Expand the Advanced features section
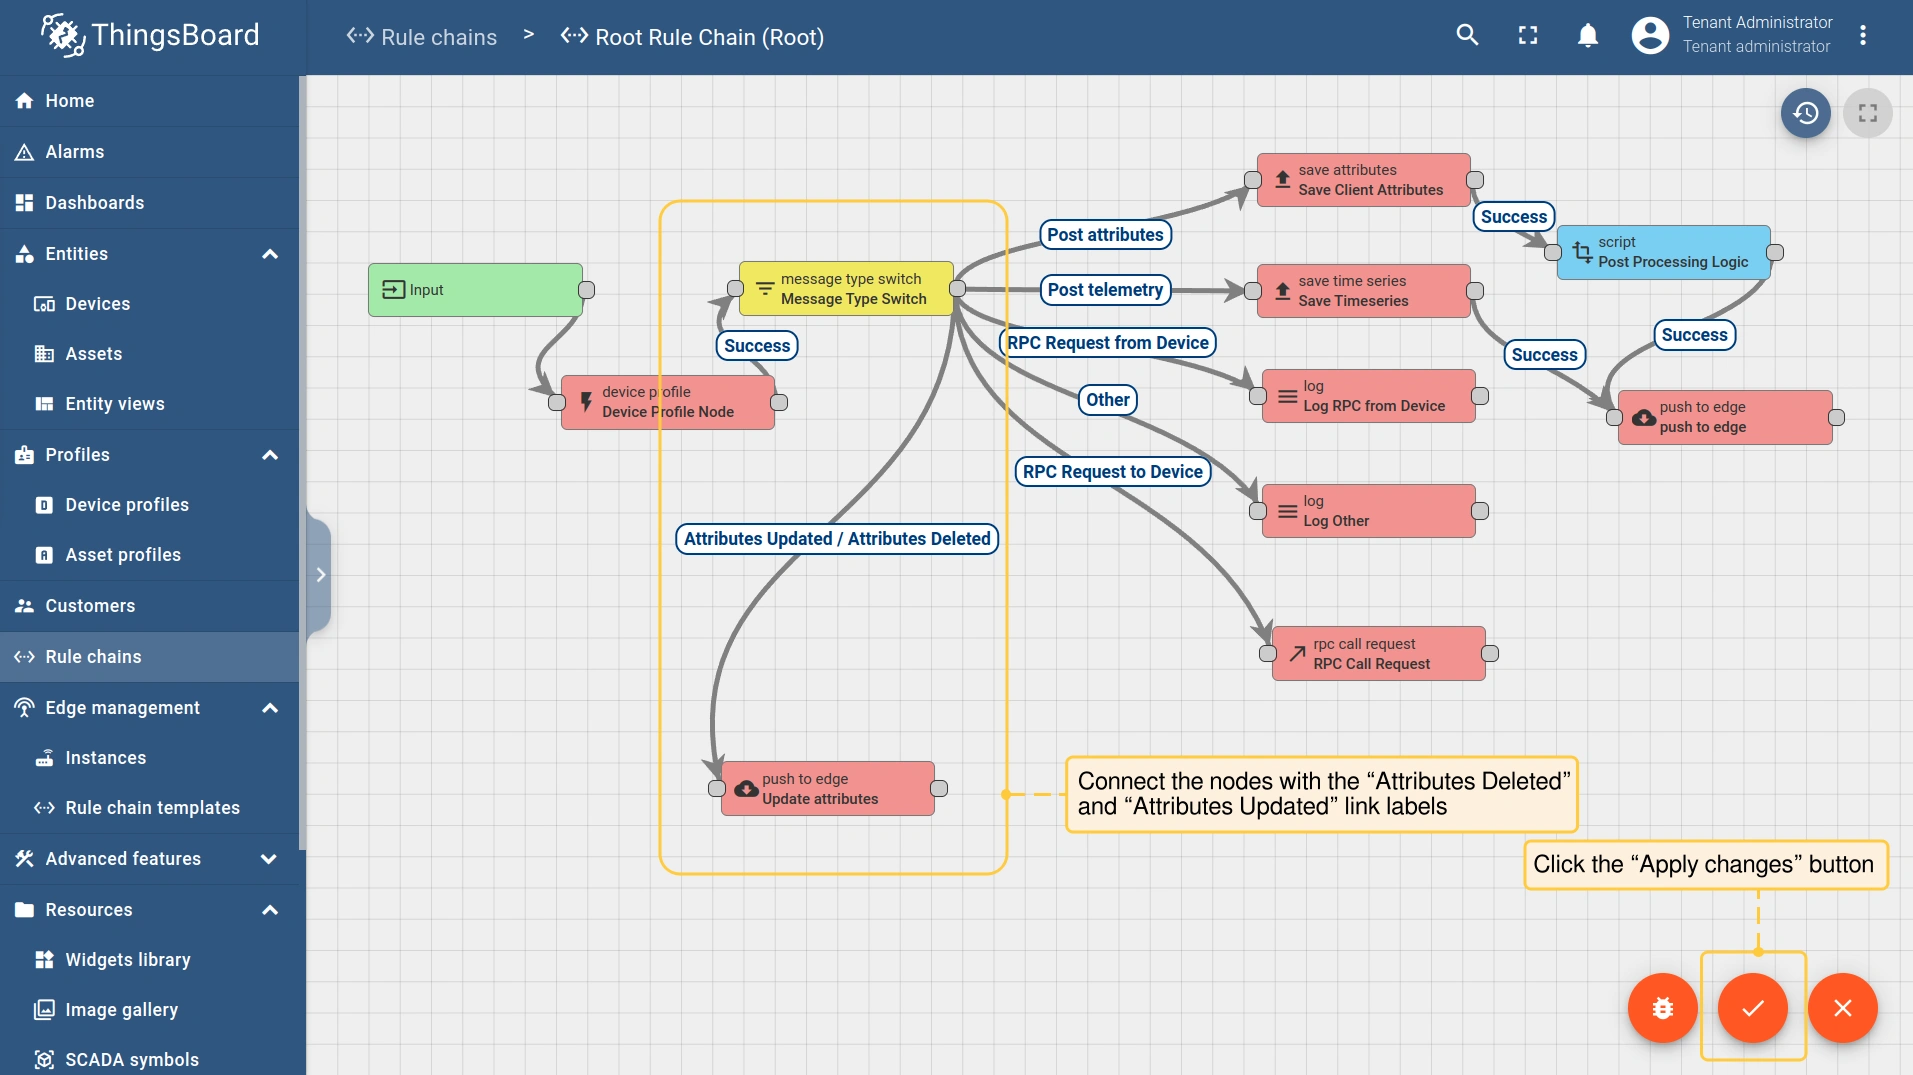This screenshot has width=1913, height=1075. pos(269,859)
